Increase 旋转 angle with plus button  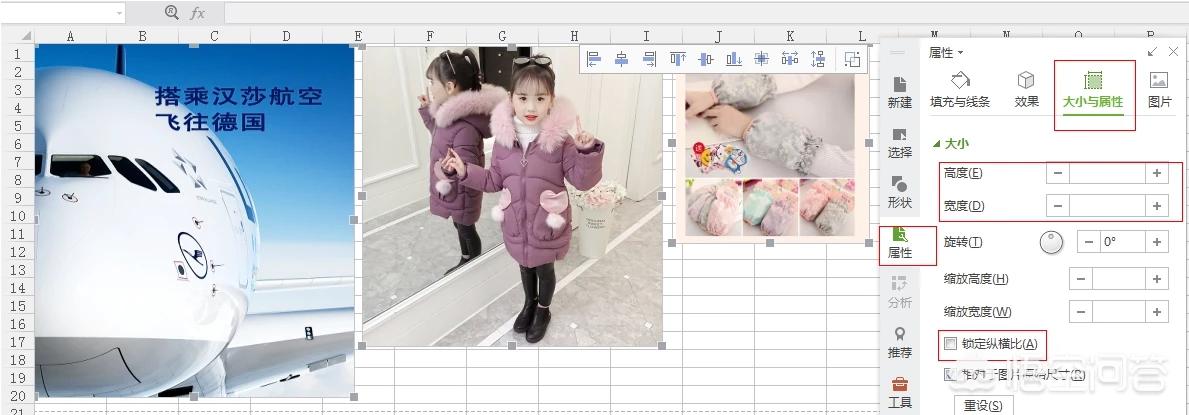coord(1156,242)
